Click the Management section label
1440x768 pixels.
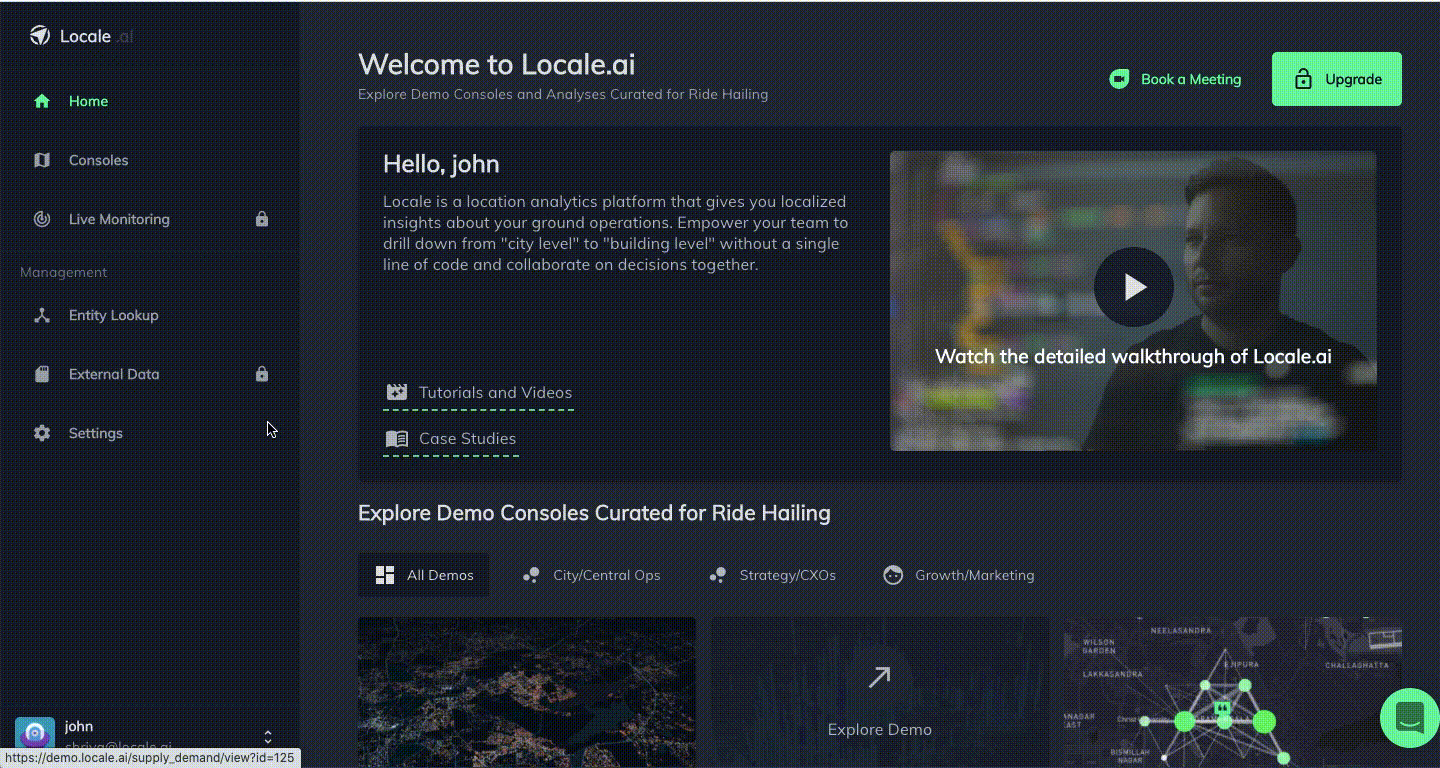63,272
